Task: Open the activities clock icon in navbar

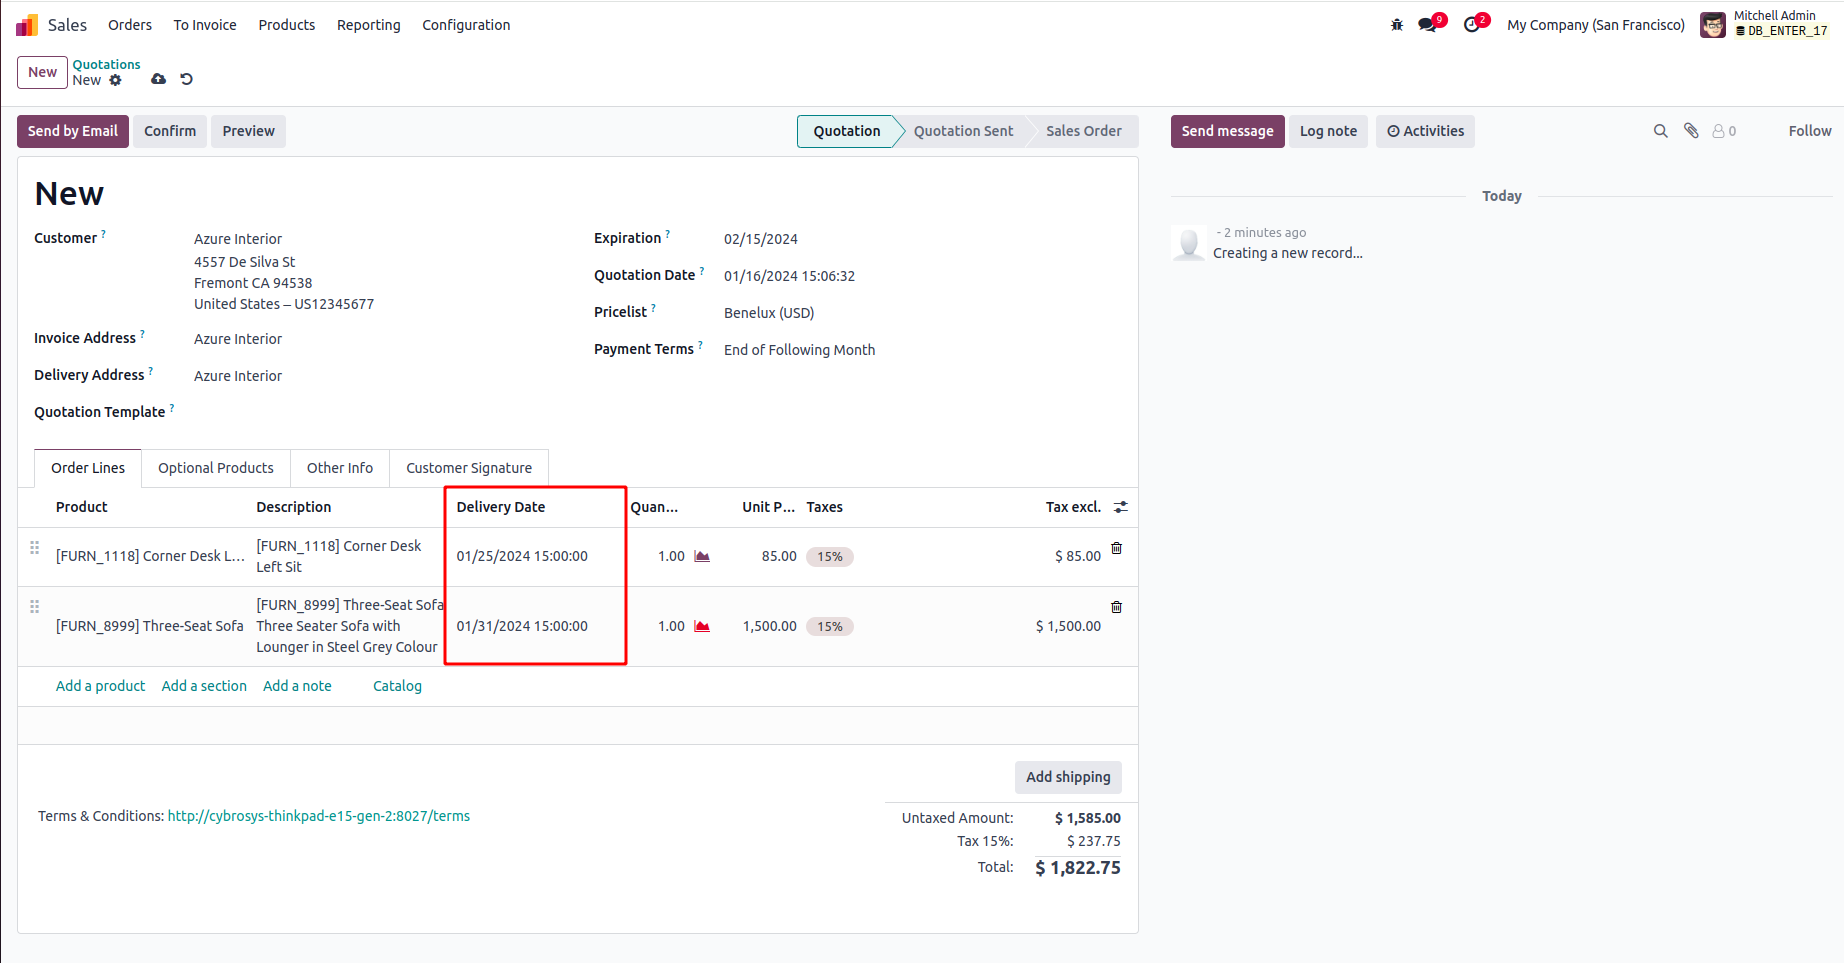Action: click(x=1471, y=25)
